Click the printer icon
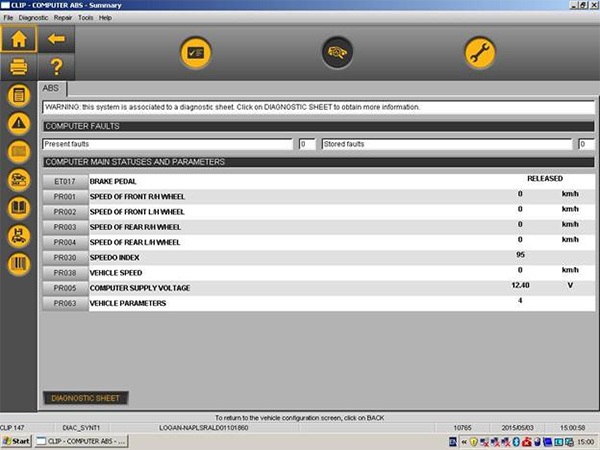Viewport: 600px width, 450px height. pyautogui.click(x=18, y=67)
